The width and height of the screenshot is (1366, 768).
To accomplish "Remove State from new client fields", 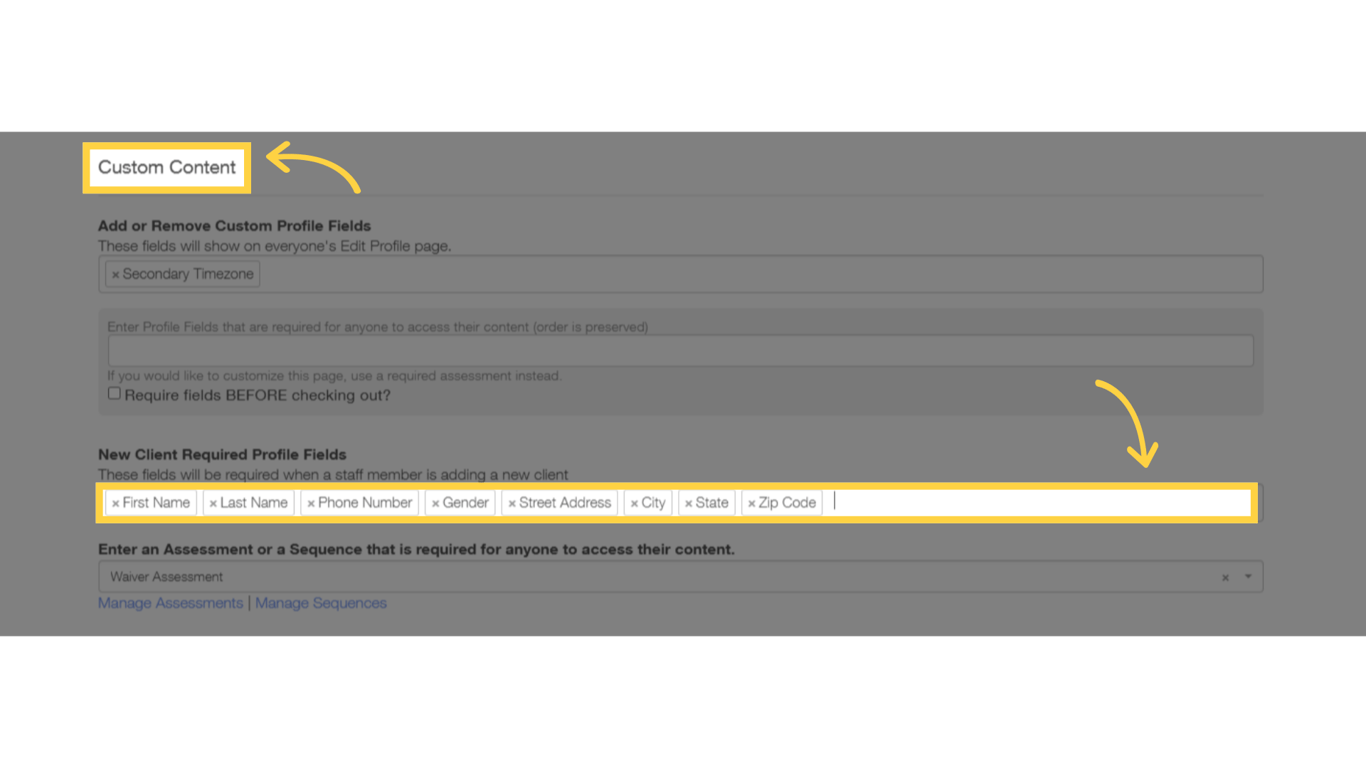I will [x=687, y=502].
